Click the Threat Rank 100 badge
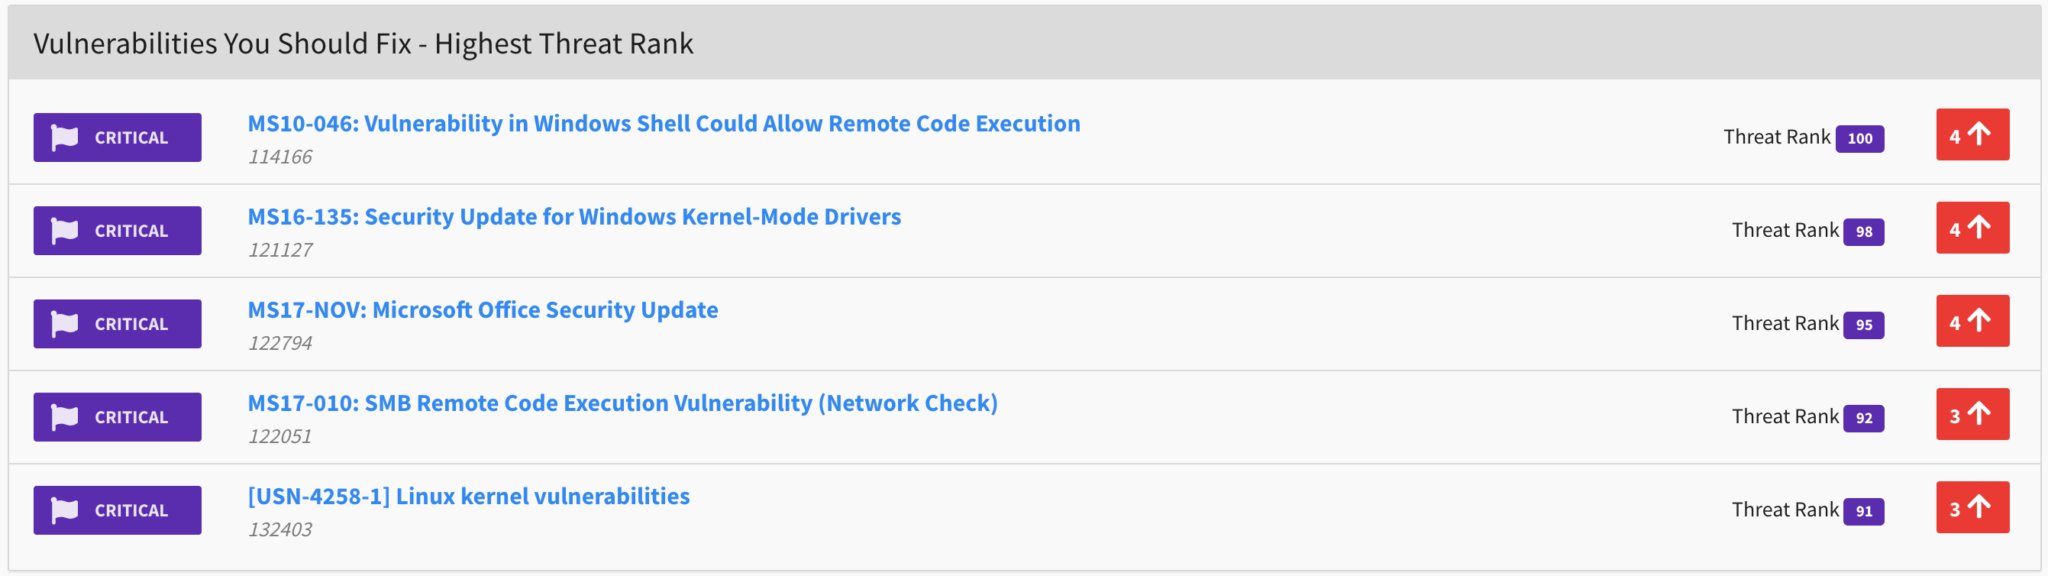Image resolution: width=2048 pixels, height=576 pixels. tap(1860, 138)
